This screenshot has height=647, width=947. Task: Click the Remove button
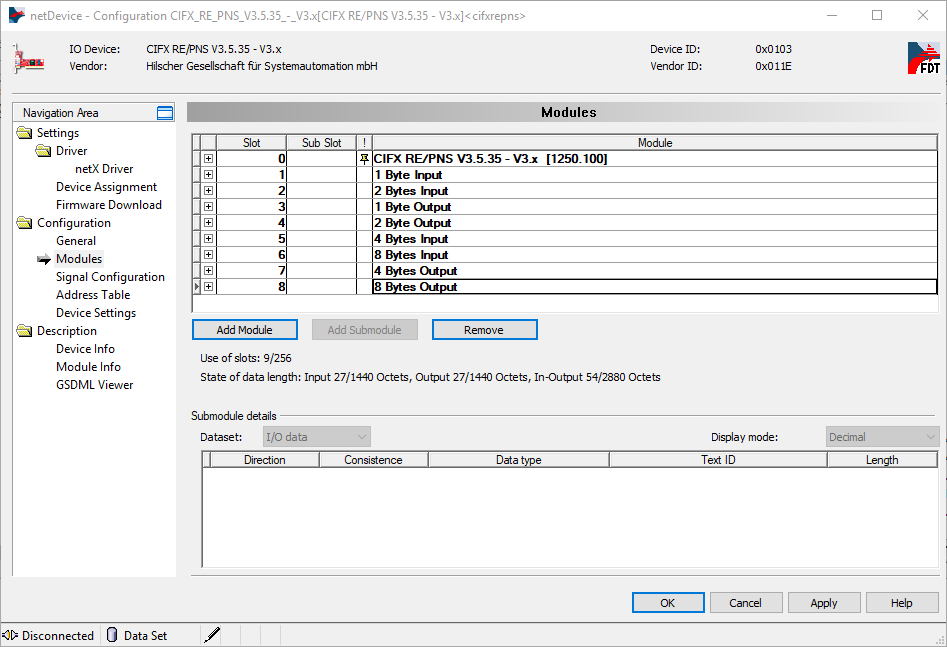click(484, 330)
